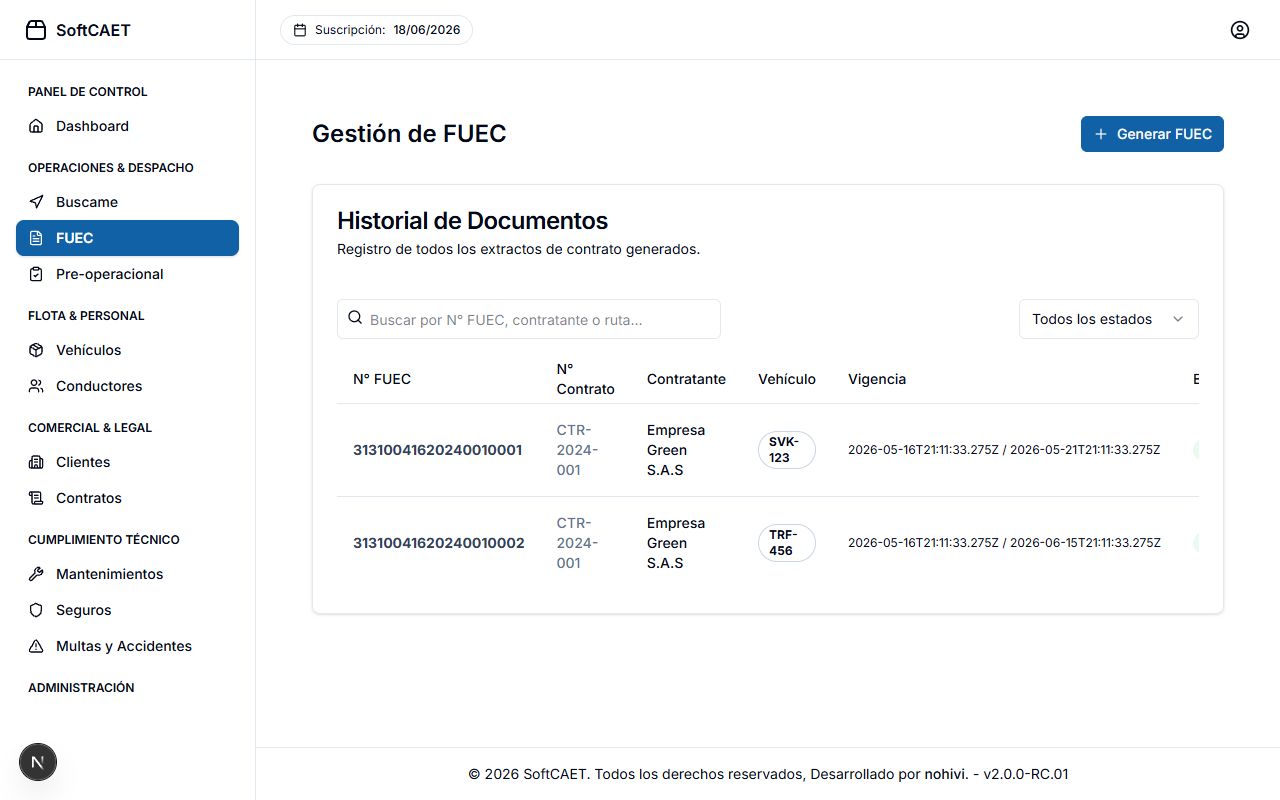1280x800 pixels.
Task: Click the Vehículos box icon
Action: coord(36,350)
